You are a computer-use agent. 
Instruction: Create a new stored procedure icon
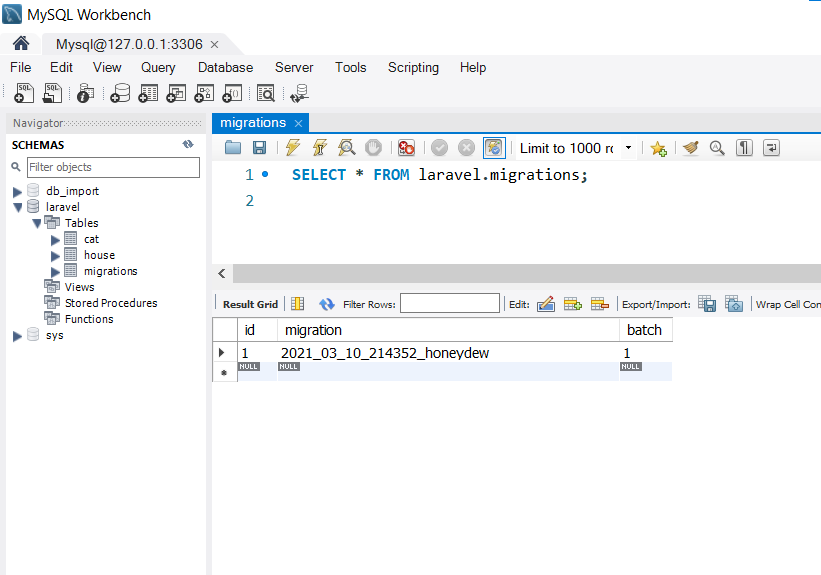point(204,93)
